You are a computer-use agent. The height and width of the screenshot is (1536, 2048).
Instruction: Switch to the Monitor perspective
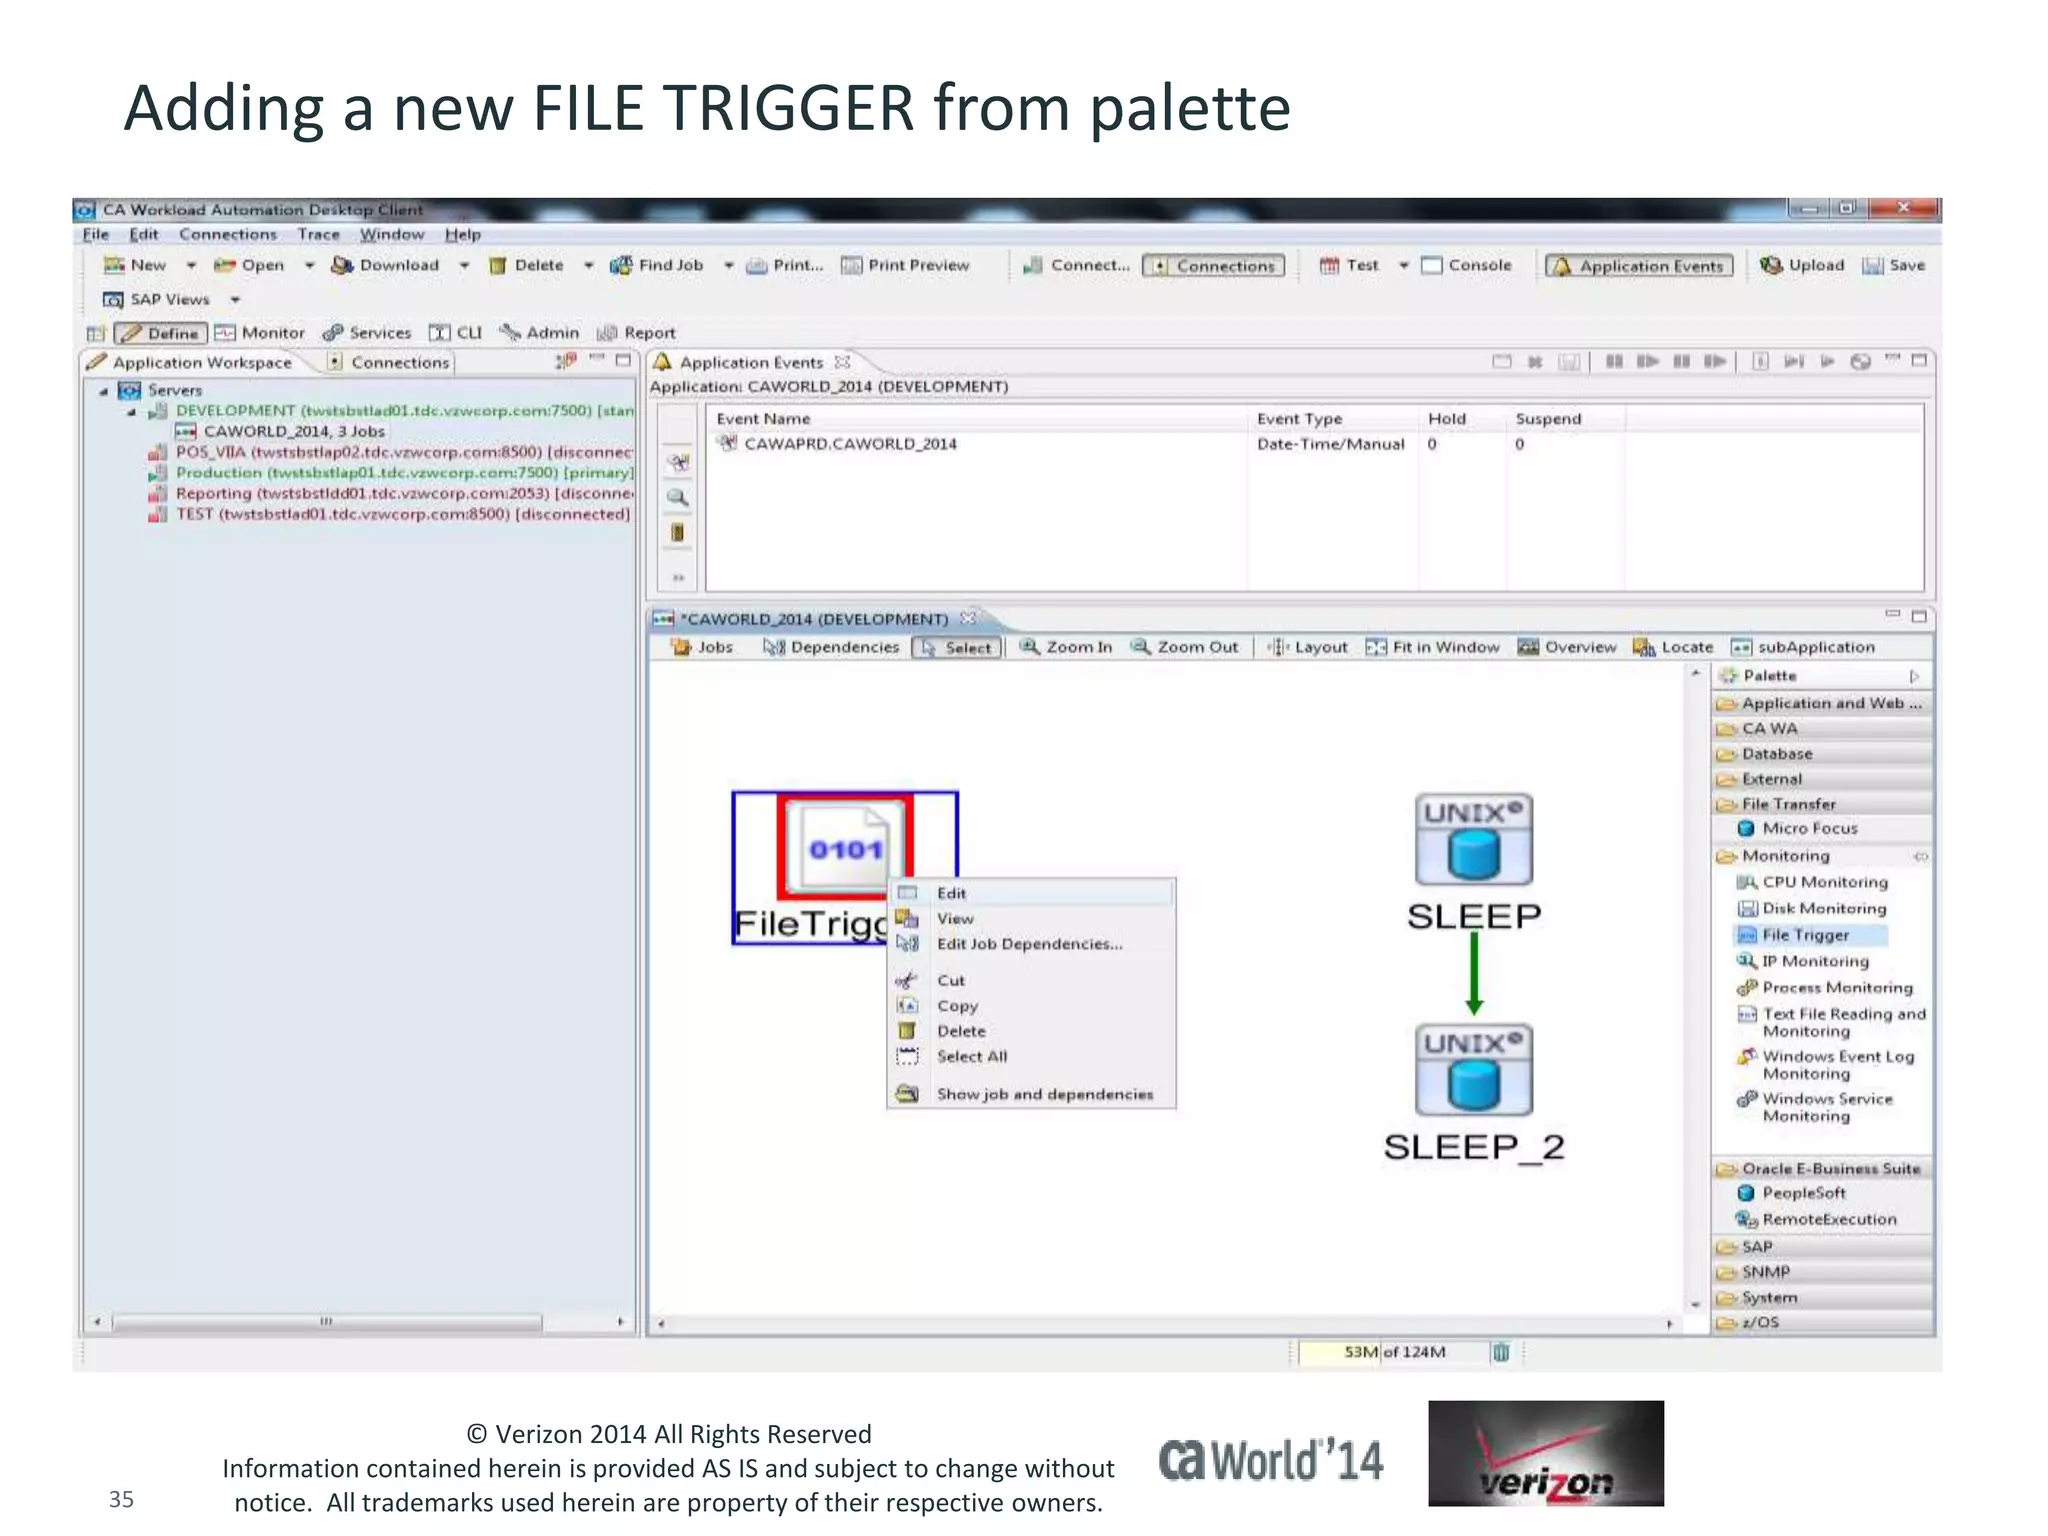pyautogui.click(x=261, y=333)
